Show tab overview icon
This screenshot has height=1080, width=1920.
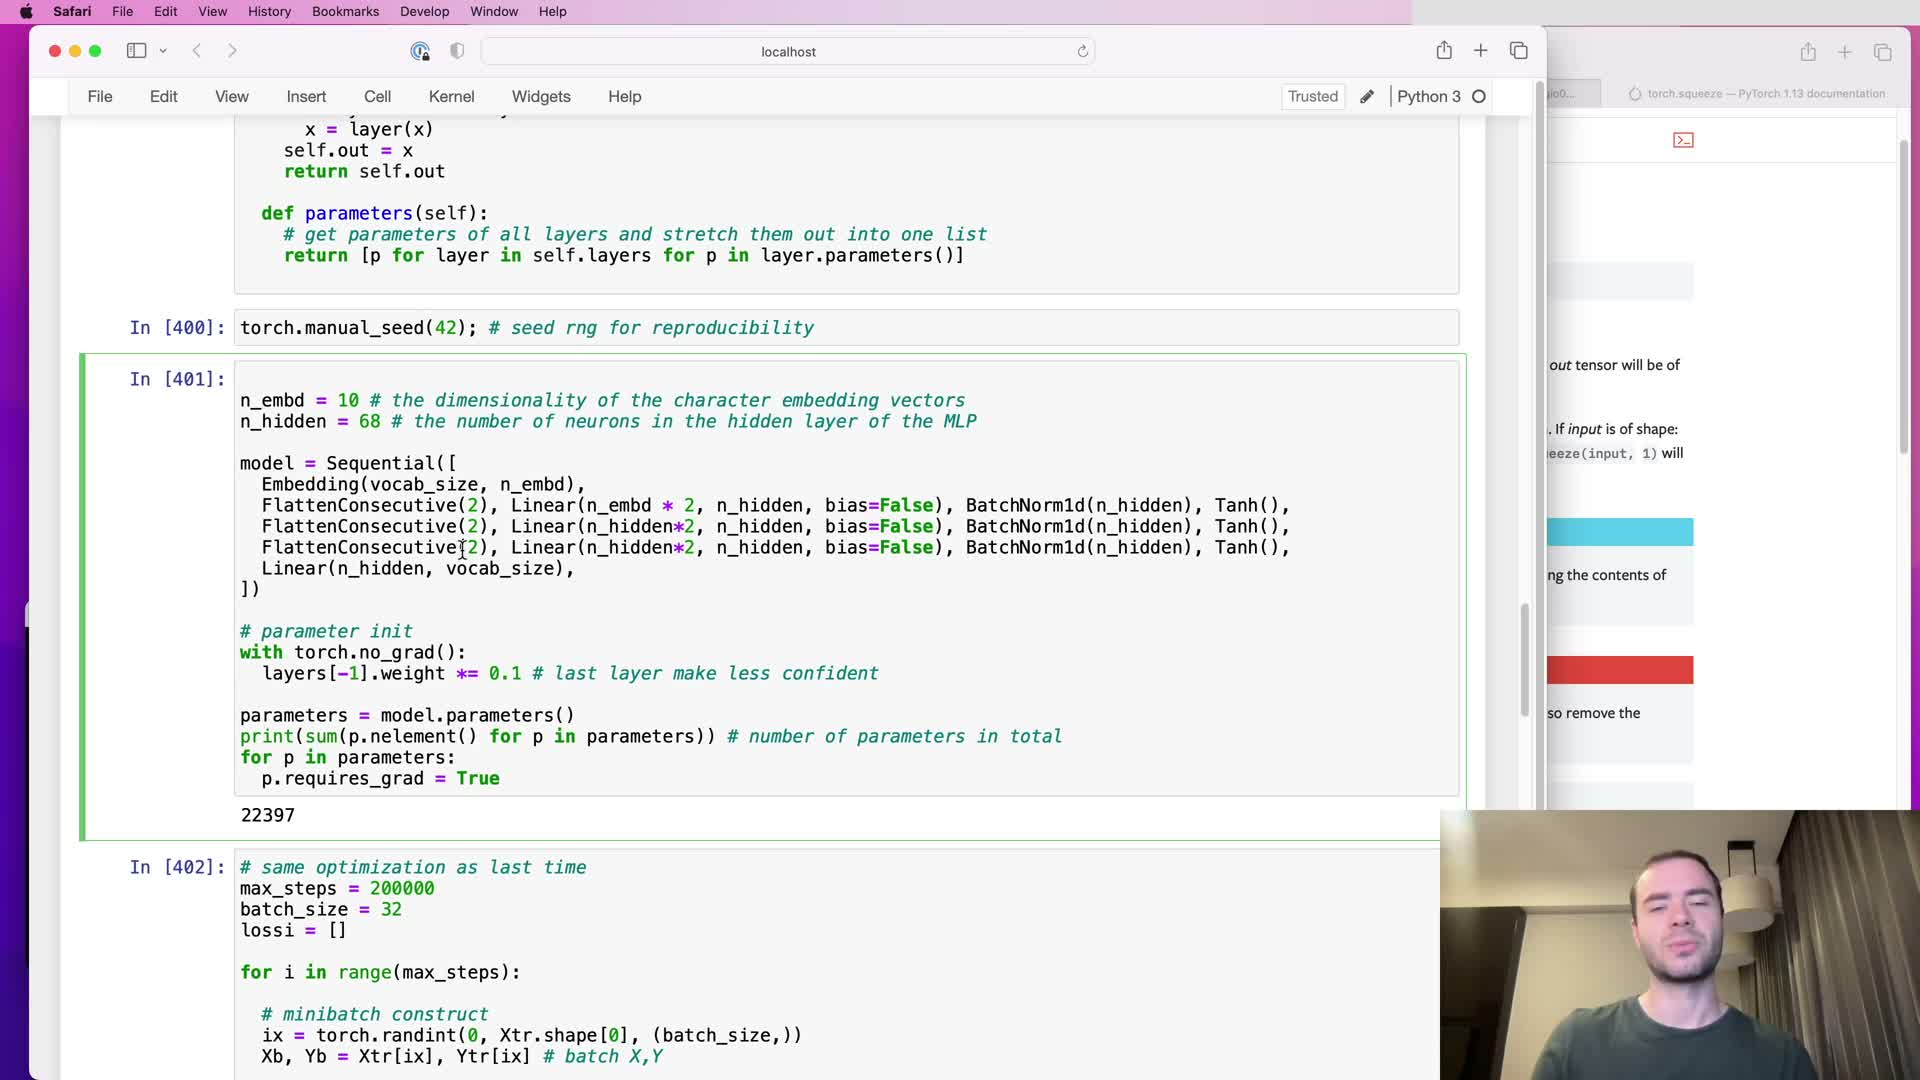[1519, 51]
